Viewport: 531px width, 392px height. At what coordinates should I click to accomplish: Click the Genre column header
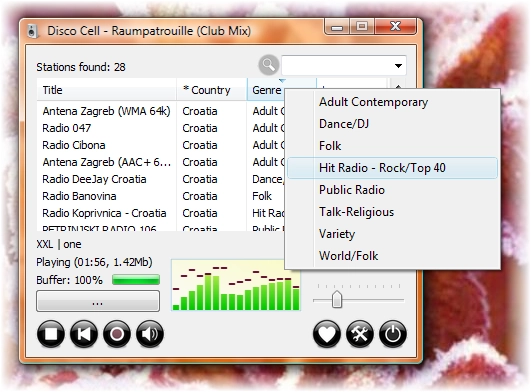[x=266, y=90]
